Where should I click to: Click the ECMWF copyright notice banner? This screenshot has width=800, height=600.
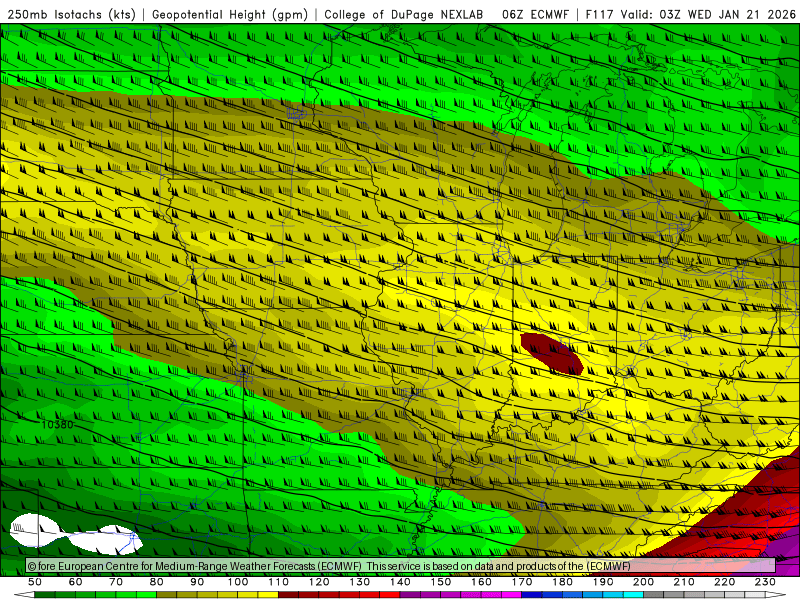tap(401, 566)
